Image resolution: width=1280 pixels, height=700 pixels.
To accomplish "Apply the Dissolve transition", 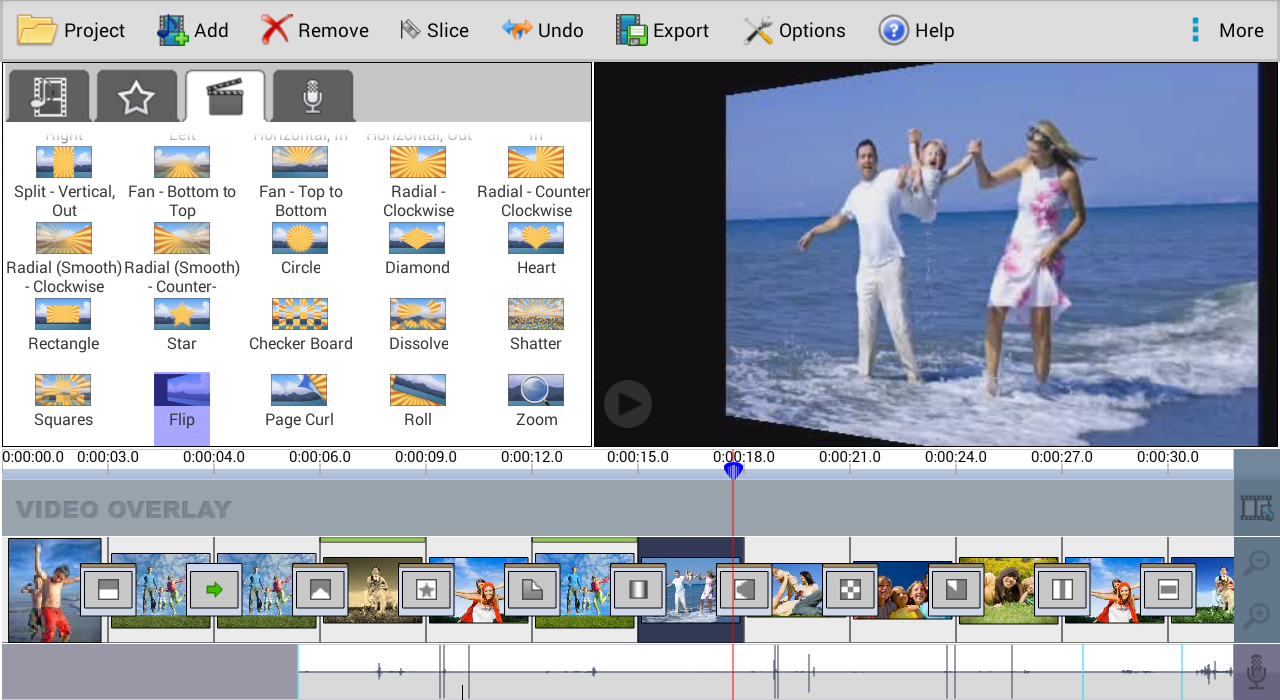I will pyautogui.click(x=417, y=314).
